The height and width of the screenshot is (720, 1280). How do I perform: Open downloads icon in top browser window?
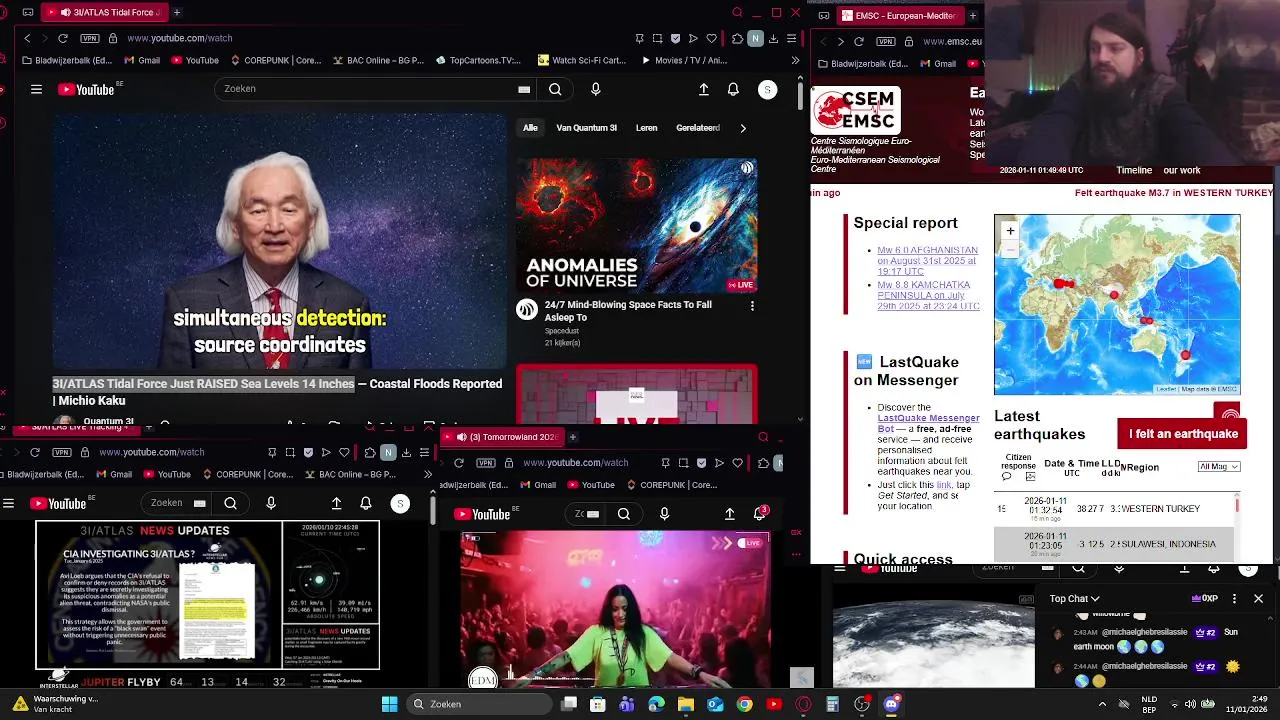tap(773, 38)
